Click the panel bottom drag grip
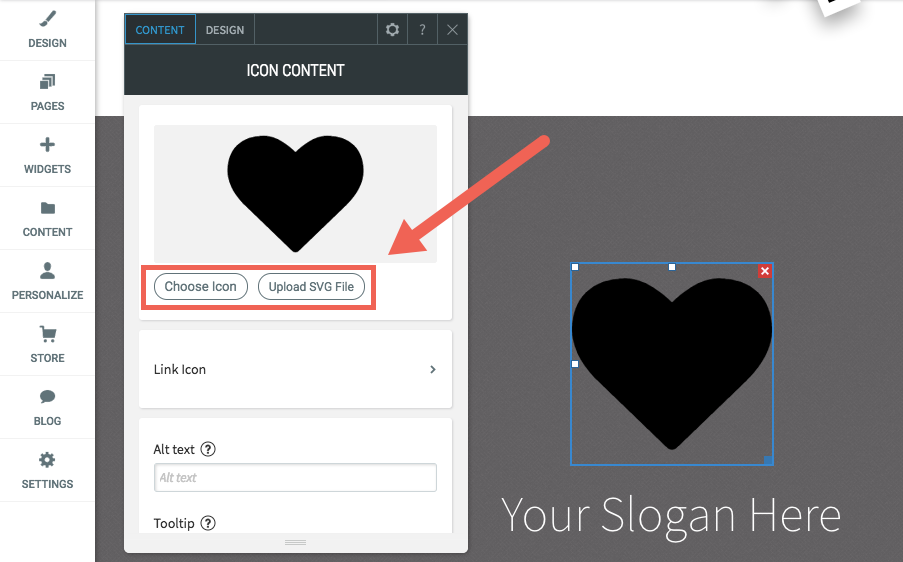Screen dimensions: 903x562 click(295, 542)
